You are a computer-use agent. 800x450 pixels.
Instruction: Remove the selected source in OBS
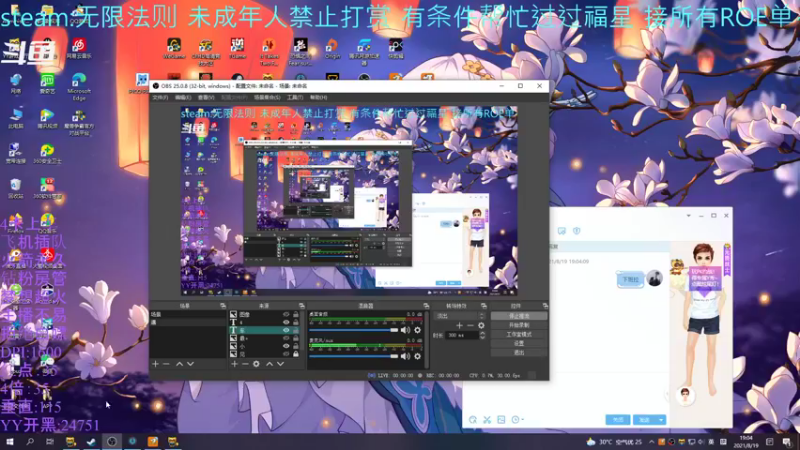point(245,364)
